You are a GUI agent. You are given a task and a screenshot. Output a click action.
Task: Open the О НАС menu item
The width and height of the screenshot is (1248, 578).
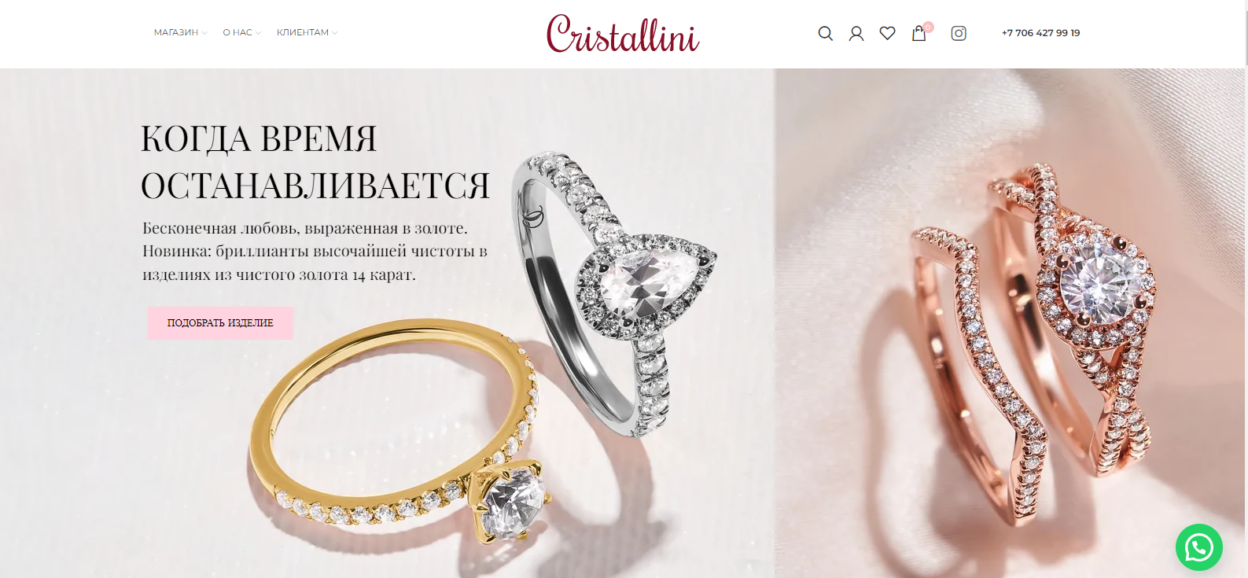(x=237, y=33)
